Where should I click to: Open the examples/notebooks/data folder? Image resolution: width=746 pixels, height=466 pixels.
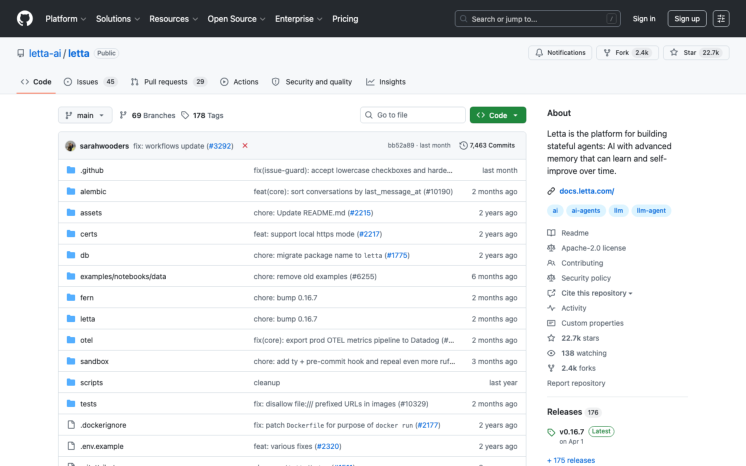[123, 276]
